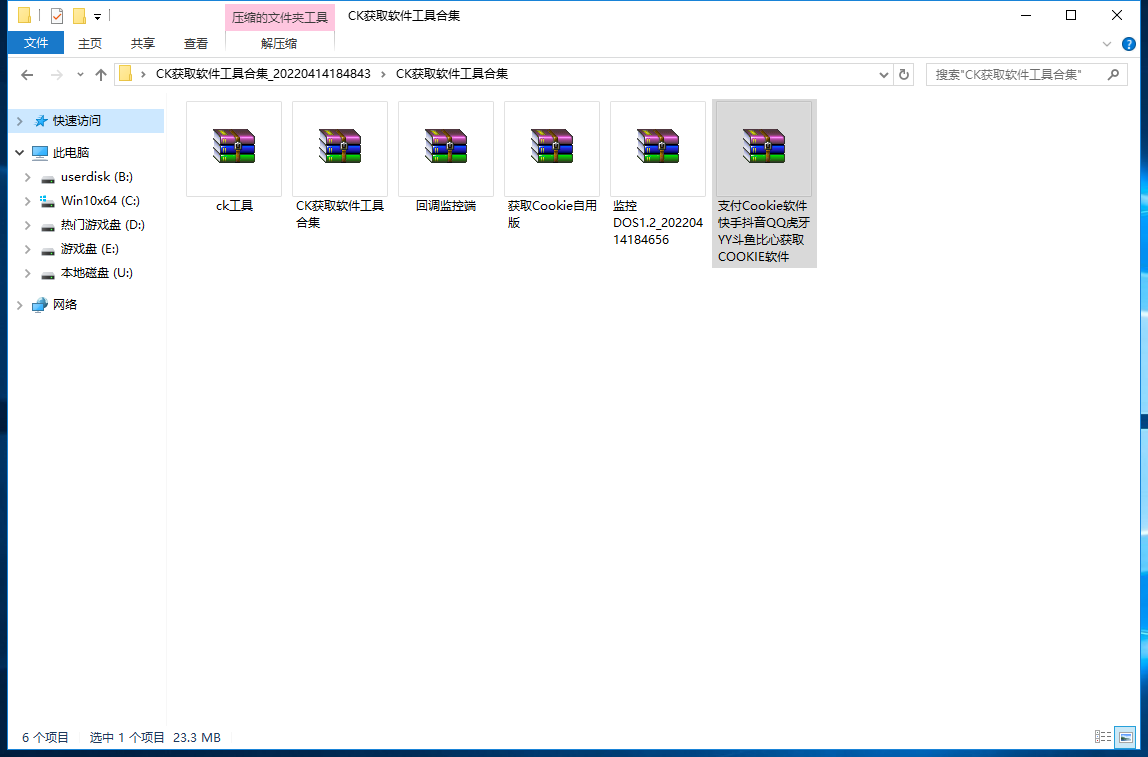Expand the ribbon with the chevron
The image size is (1148, 757).
(1107, 44)
